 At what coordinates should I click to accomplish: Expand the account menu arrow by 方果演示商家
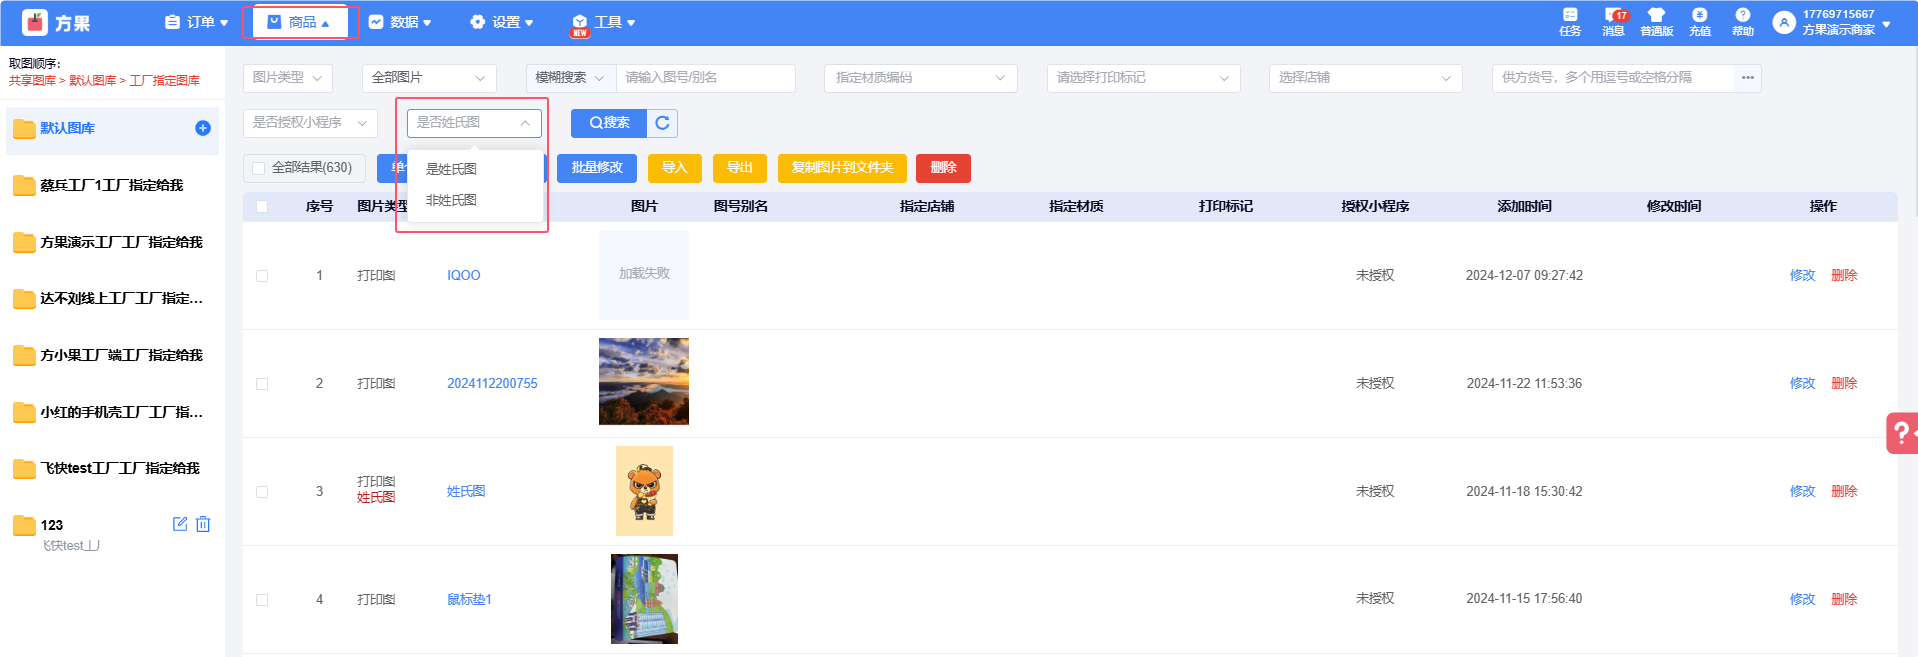1886,24
